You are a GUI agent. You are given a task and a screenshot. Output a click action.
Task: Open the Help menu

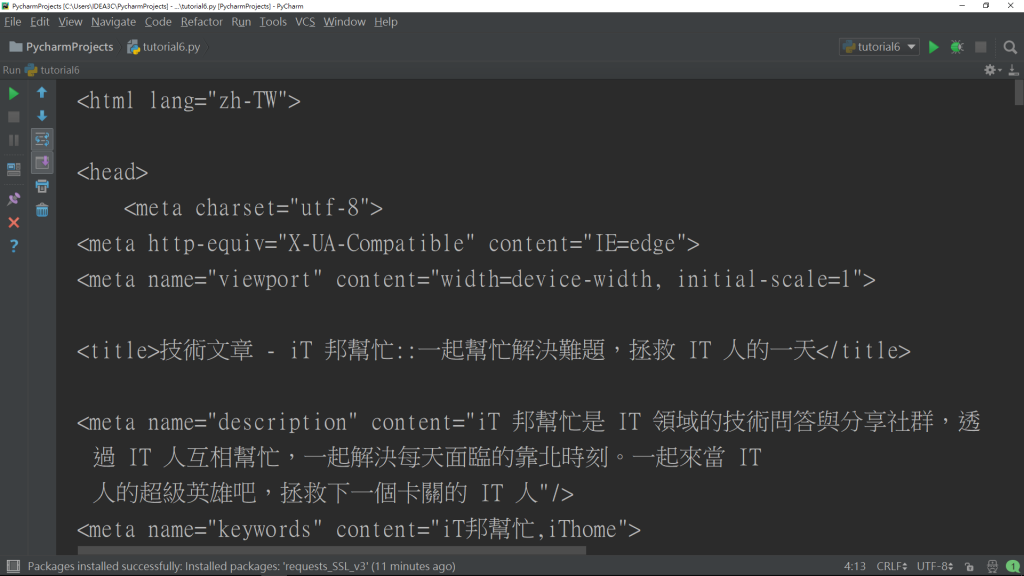385,22
